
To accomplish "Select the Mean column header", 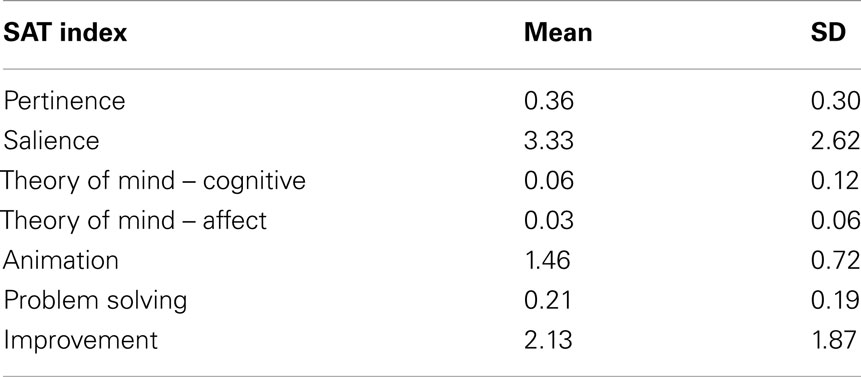I will tap(558, 33).
